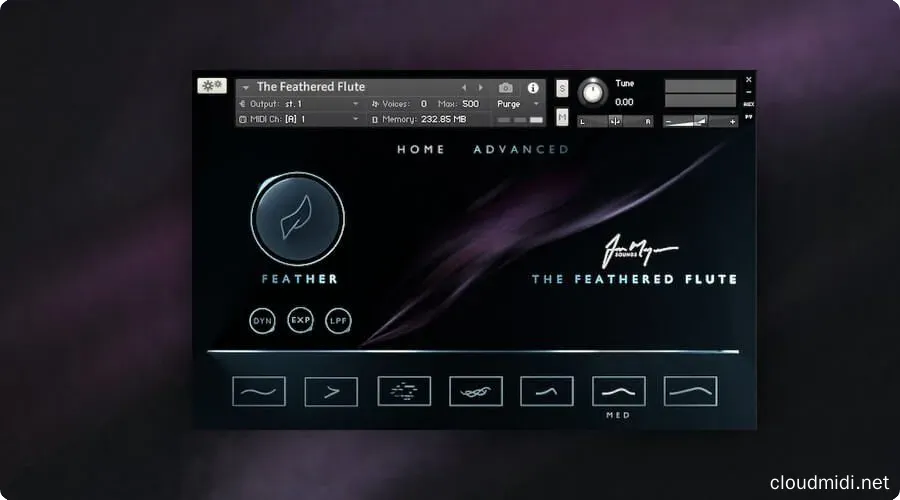The height and width of the screenshot is (500, 900).
Task: Select the long swell articulation box
Action: 690,391
